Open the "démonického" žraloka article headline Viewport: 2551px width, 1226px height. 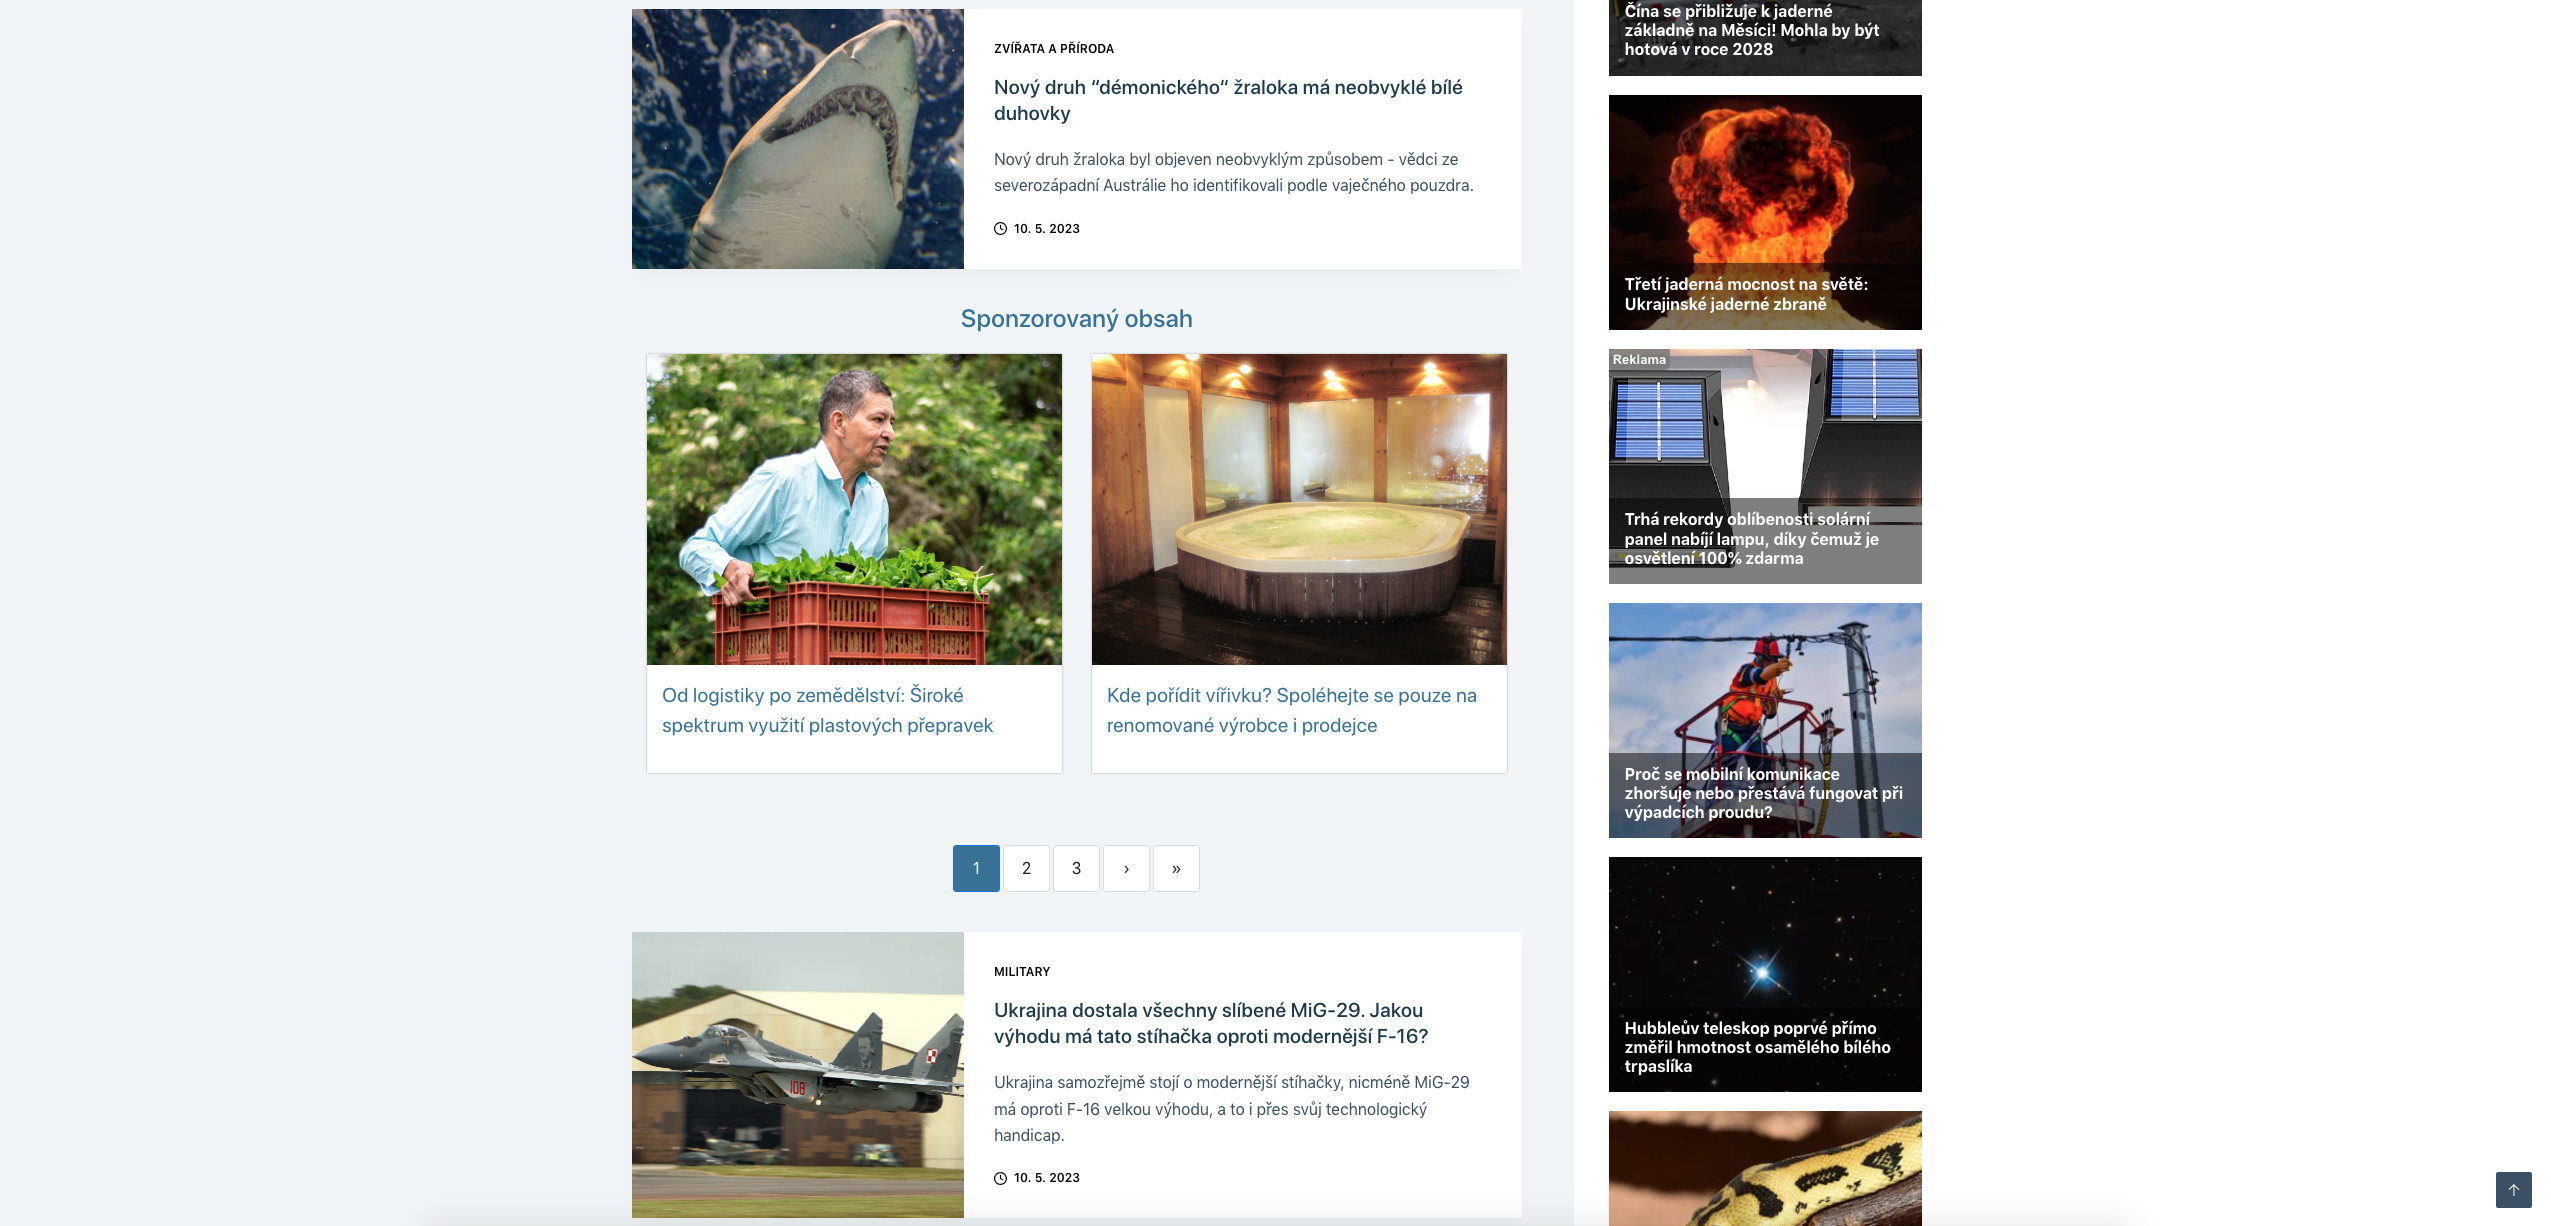click(x=1228, y=100)
